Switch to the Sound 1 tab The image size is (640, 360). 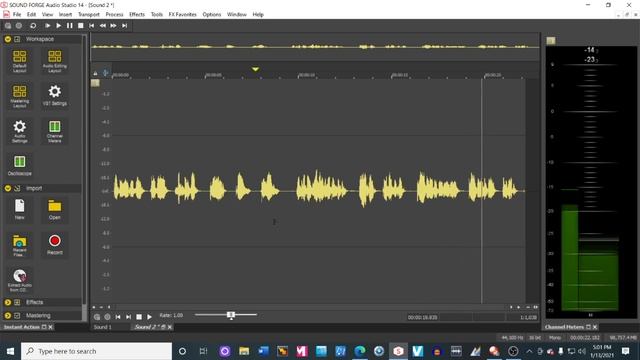point(102,327)
